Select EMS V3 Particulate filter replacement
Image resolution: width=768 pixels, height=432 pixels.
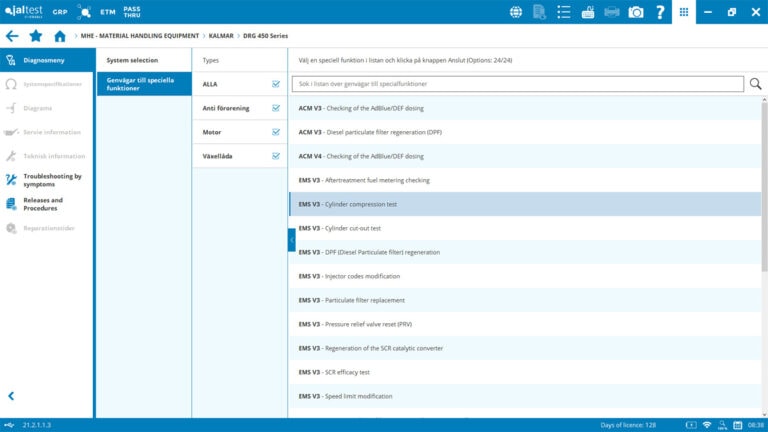[525, 300]
